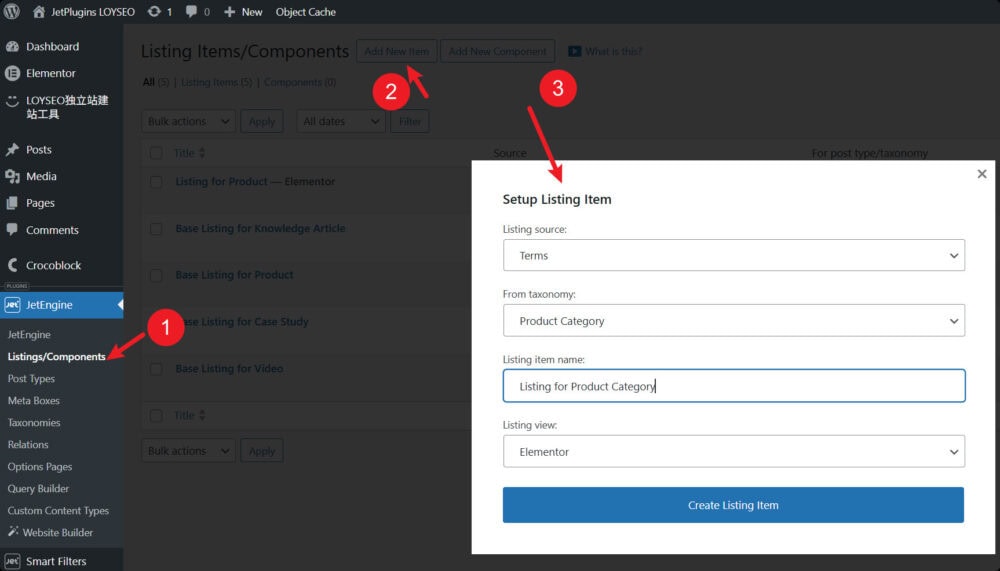
Task: Open Base Listing for Video
Action: click(x=229, y=369)
